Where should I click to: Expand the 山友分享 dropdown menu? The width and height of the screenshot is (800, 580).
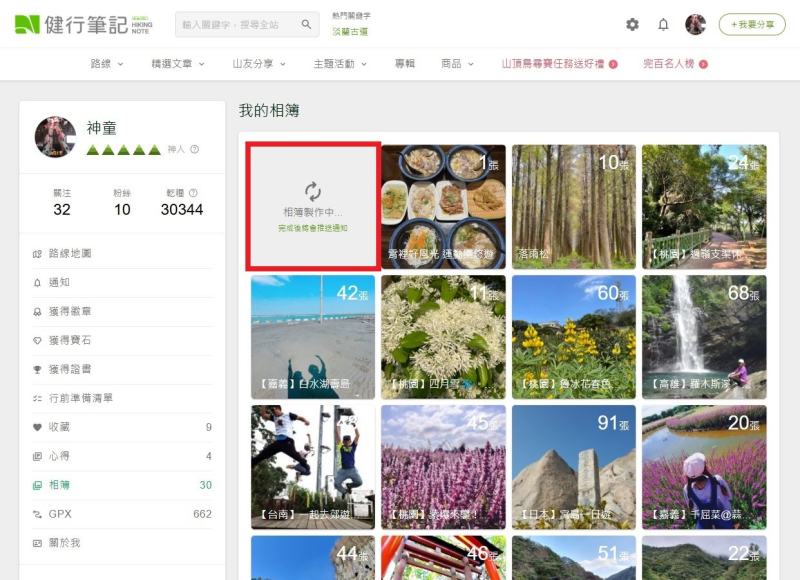tap(259, 64)
